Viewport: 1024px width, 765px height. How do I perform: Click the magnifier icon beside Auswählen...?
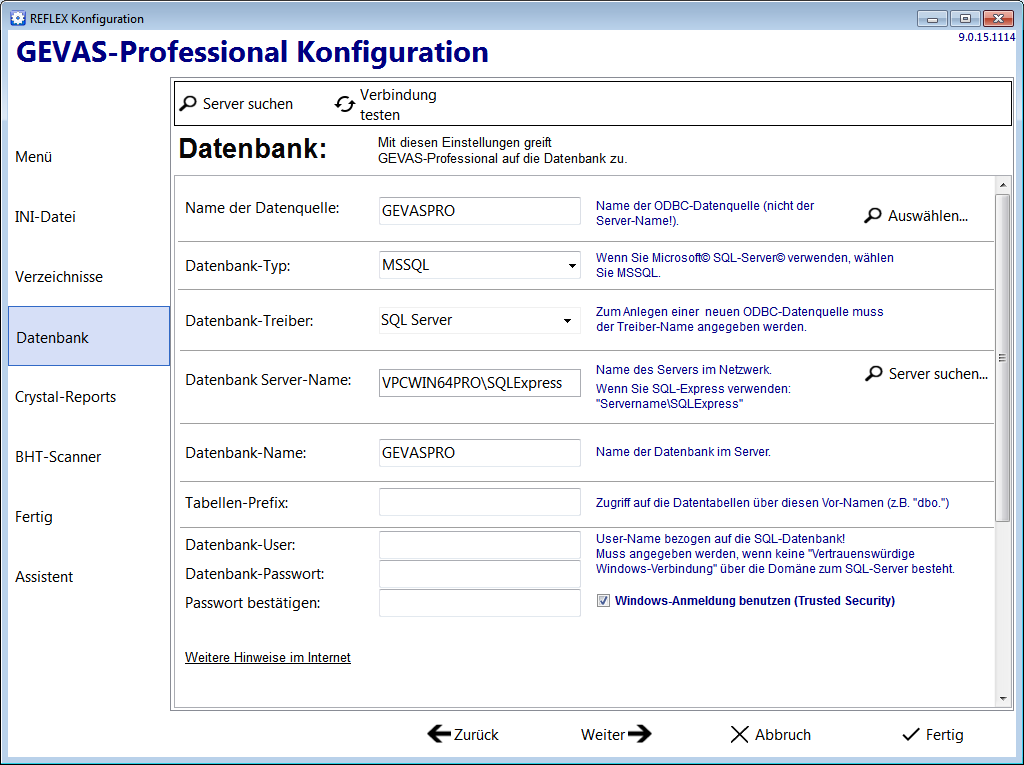872,216
